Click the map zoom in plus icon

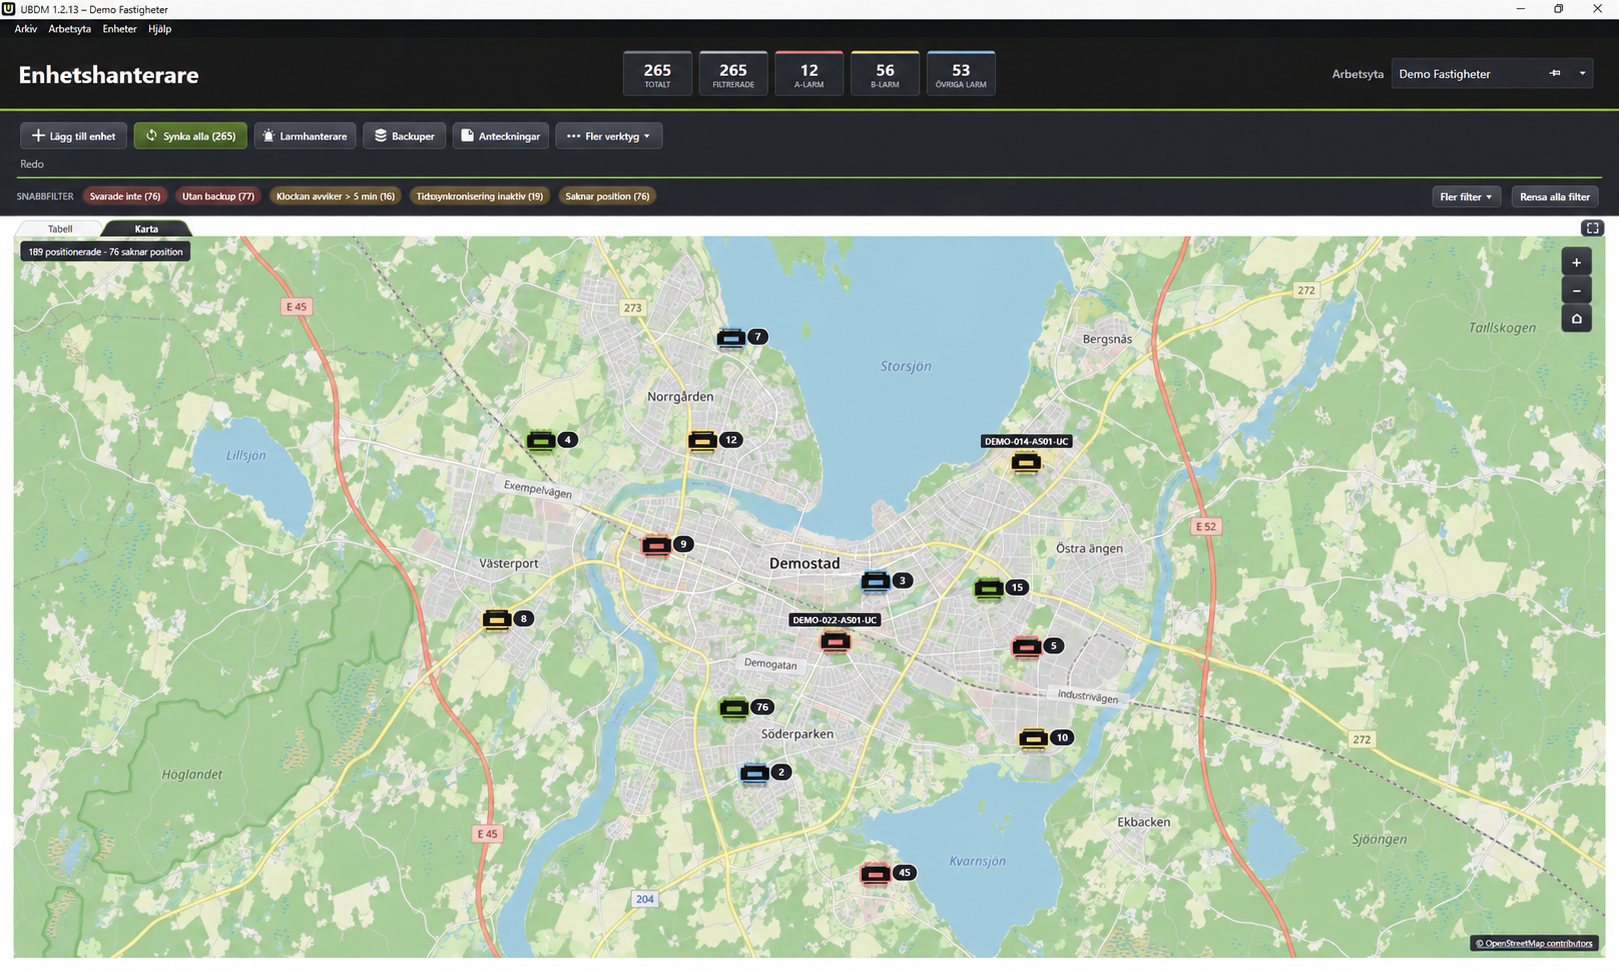tap(1576, 262)
